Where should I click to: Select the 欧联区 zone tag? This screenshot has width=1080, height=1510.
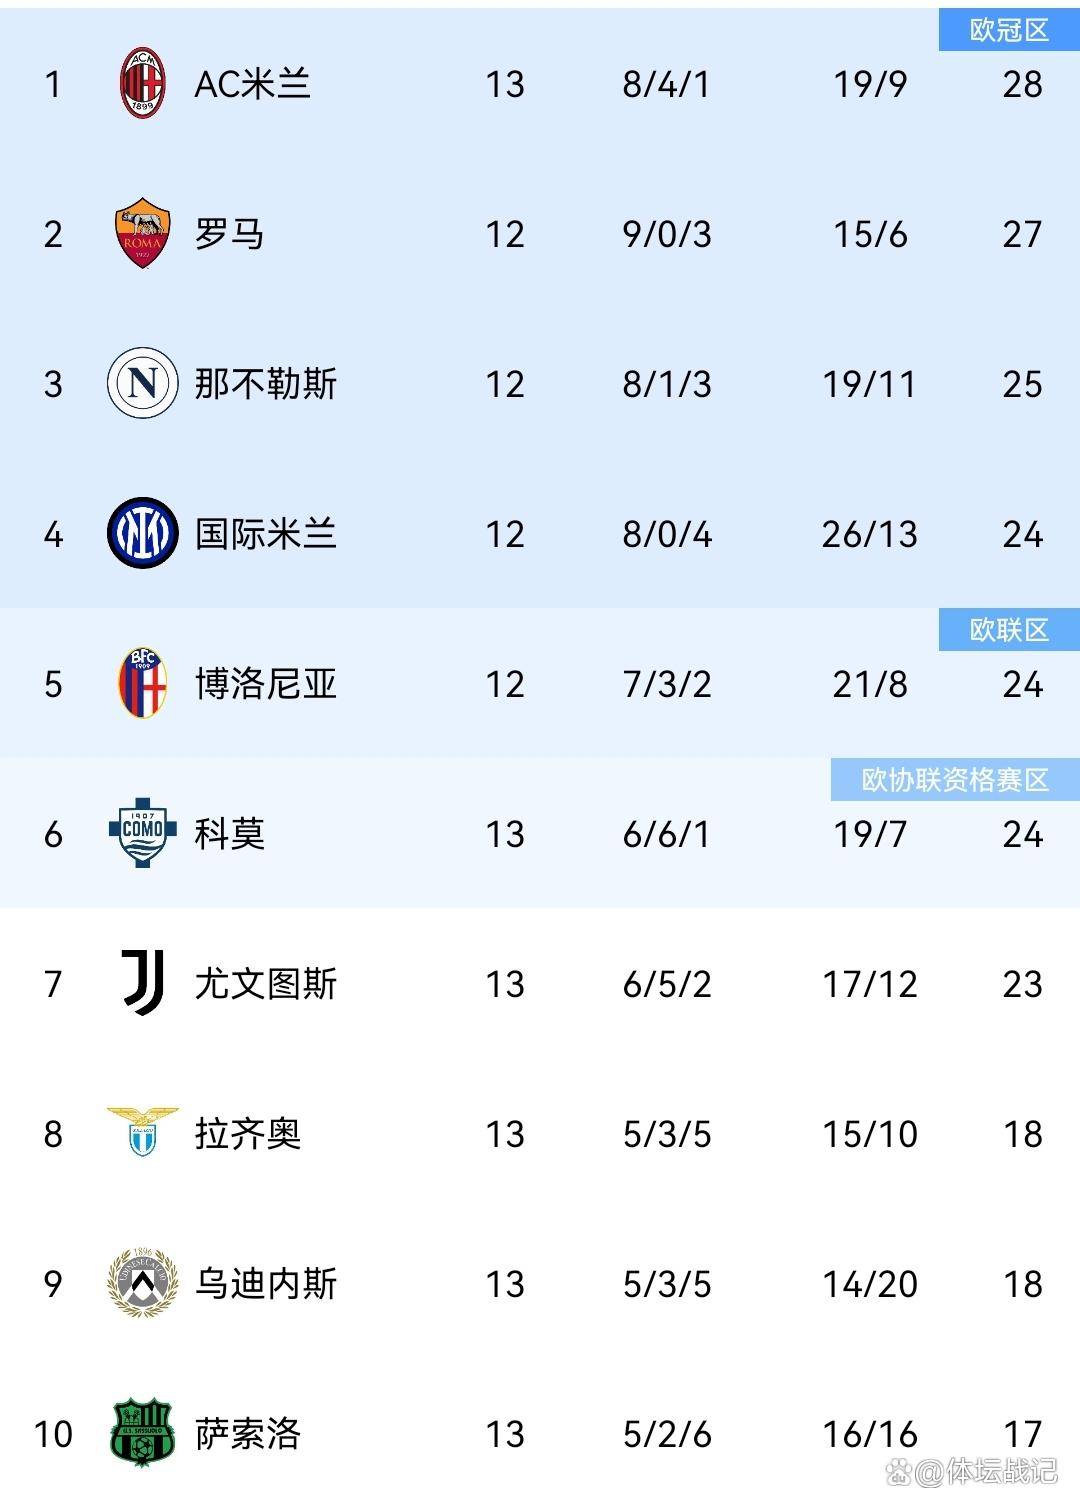click(x=1009, y=630)
